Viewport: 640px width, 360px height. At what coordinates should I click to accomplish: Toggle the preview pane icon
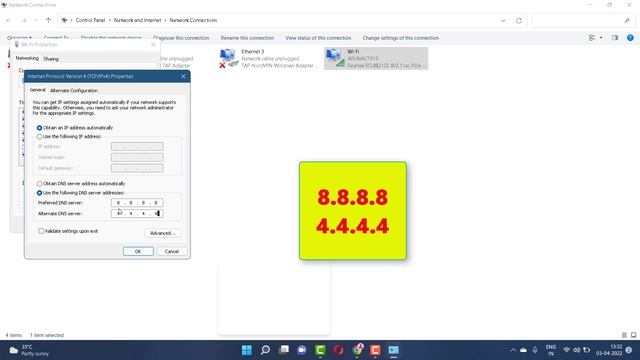click(615, 38)
